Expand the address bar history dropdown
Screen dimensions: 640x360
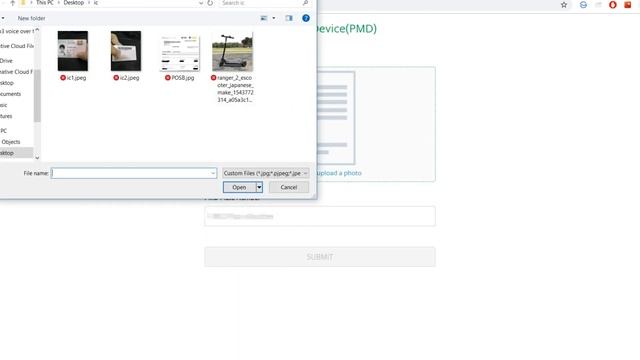(201, 3)
